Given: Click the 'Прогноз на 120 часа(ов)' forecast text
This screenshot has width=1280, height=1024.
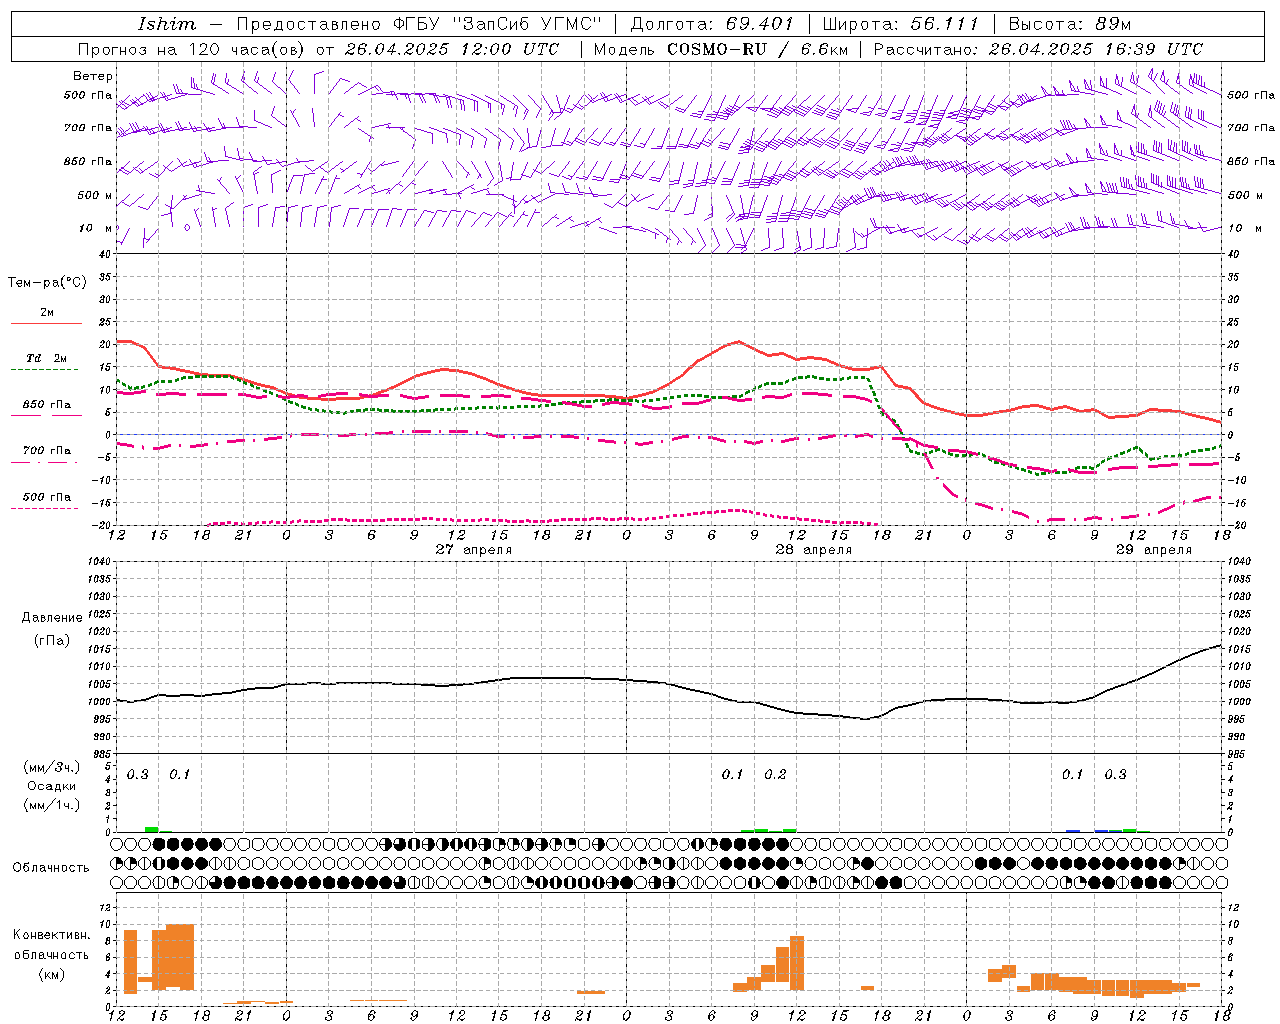Looking at the screenshot, I should pyautogui.click(x=191, y=49).
